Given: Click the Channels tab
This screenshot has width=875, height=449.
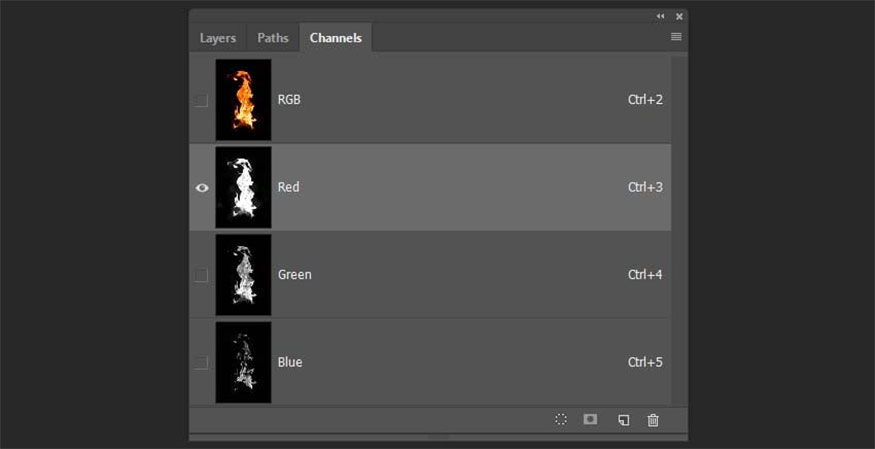Looking at the screenshot, I should click(335, 38).
